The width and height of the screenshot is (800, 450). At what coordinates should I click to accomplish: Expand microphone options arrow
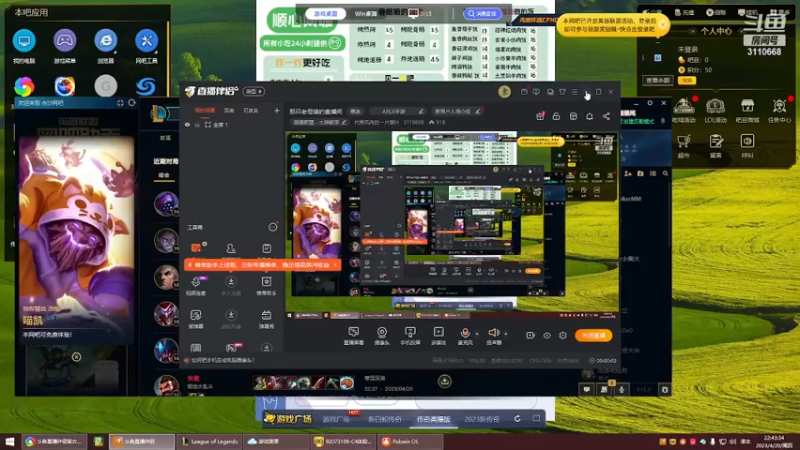tap(477, 334)
